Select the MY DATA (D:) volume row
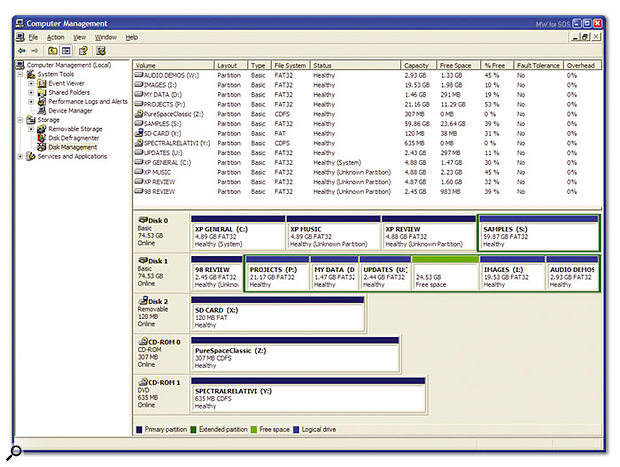The height and width of the screenshot is (467, 620). [368, 95]
